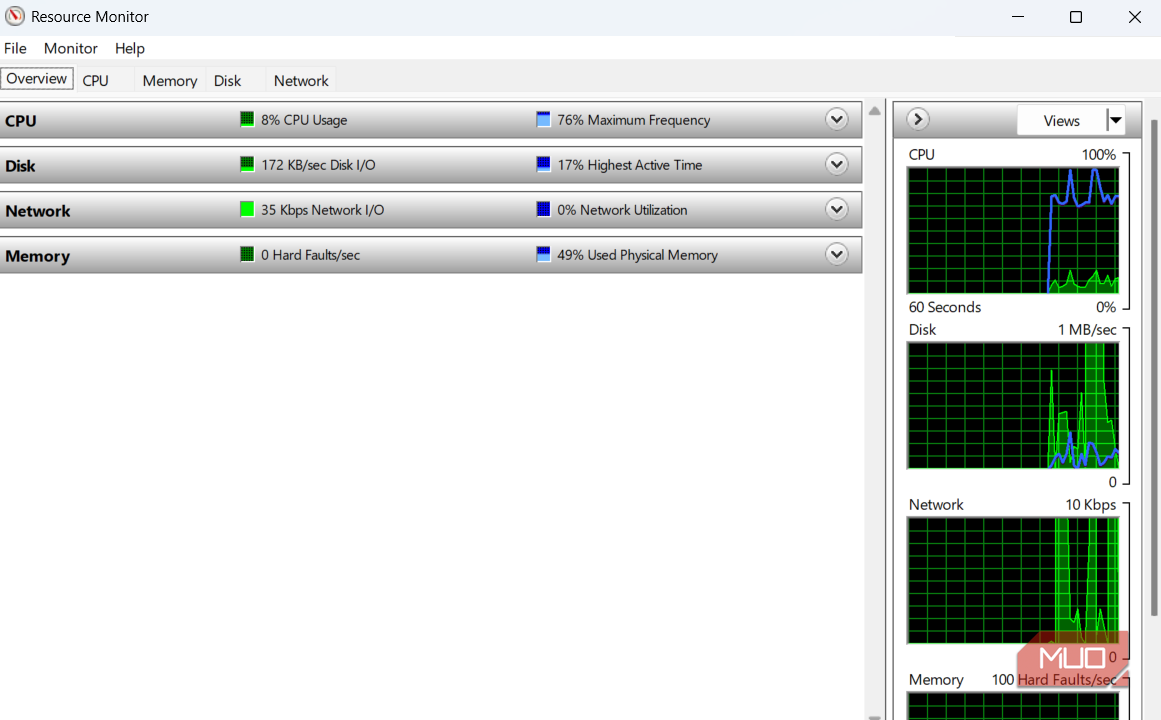The image size is (1161, 720).
Task: Maximize the Resource Monitor window
Action: (x=1076, y=16)
